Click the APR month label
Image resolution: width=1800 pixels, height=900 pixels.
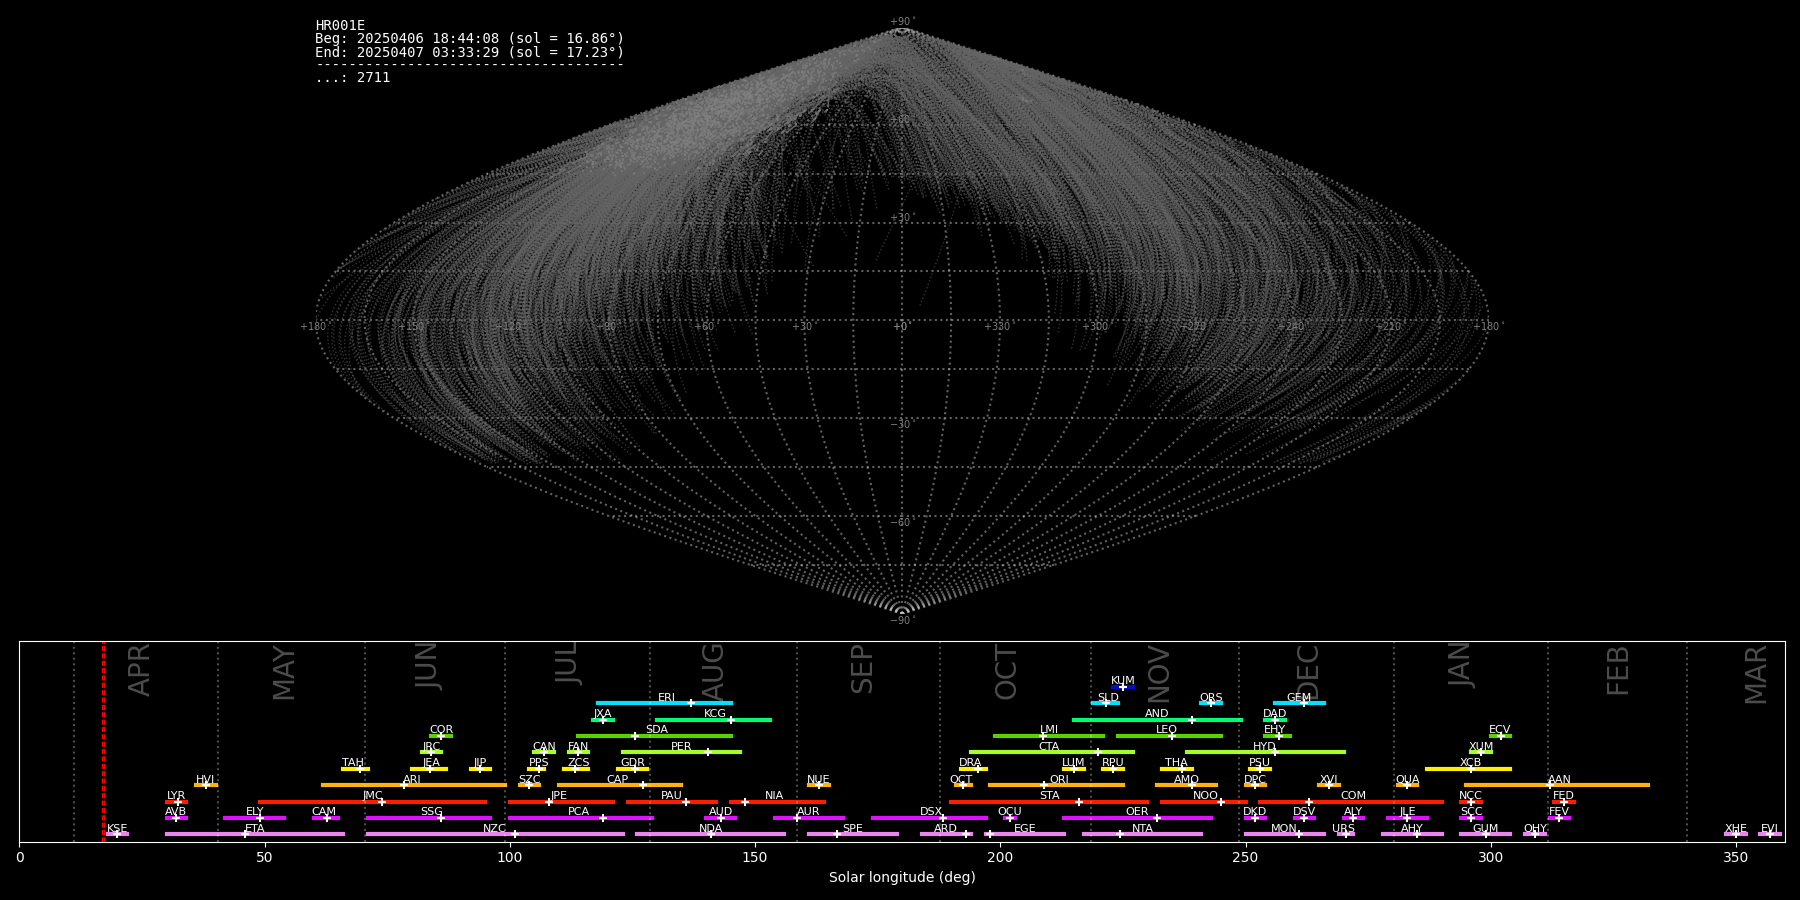pyautogui.click(x=139, y=670)
